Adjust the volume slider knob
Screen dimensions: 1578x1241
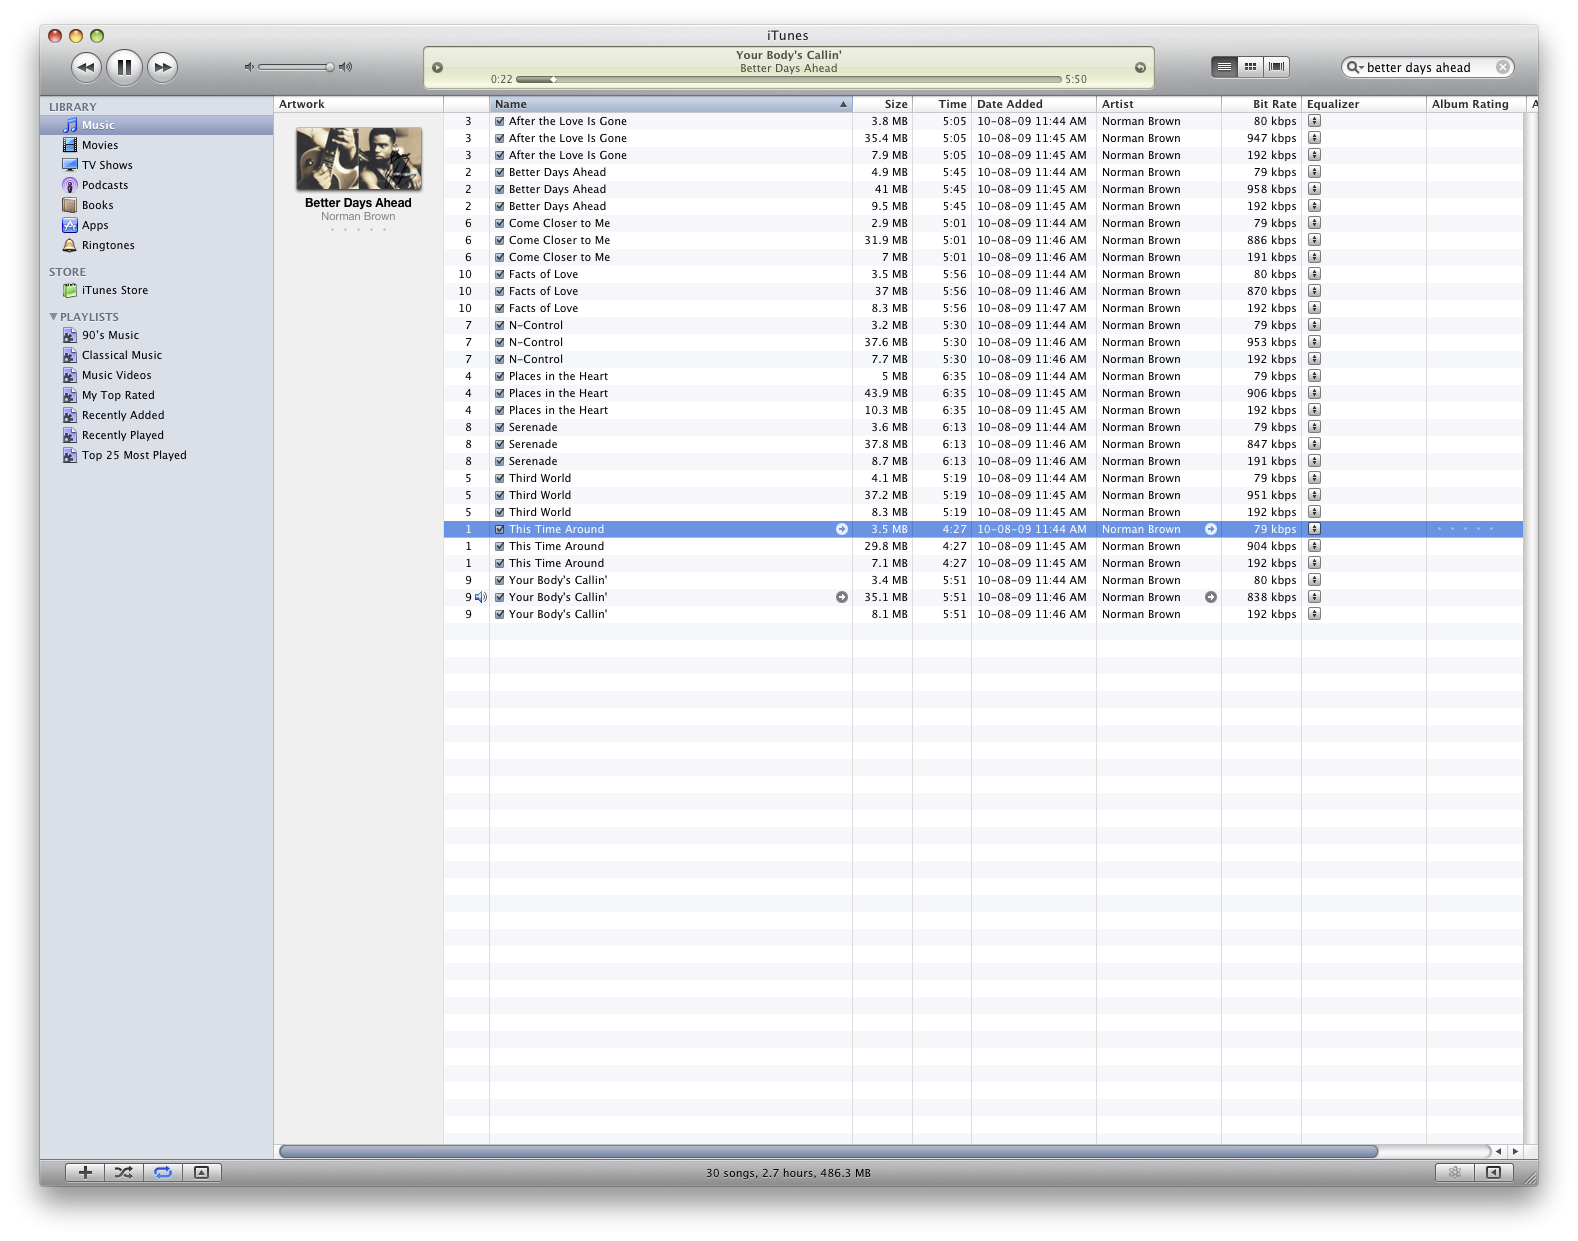[329, 67]
